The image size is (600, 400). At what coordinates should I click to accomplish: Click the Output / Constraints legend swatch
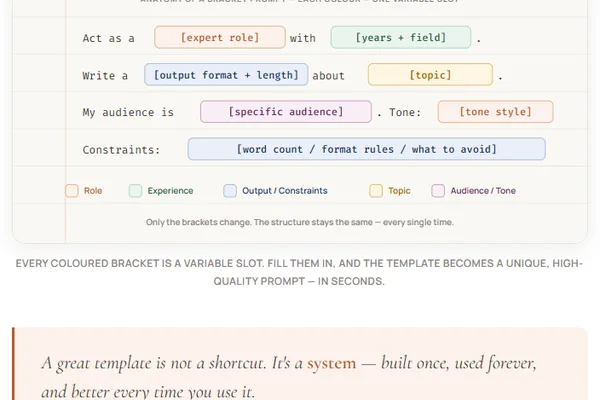click(x=230, y=191)
